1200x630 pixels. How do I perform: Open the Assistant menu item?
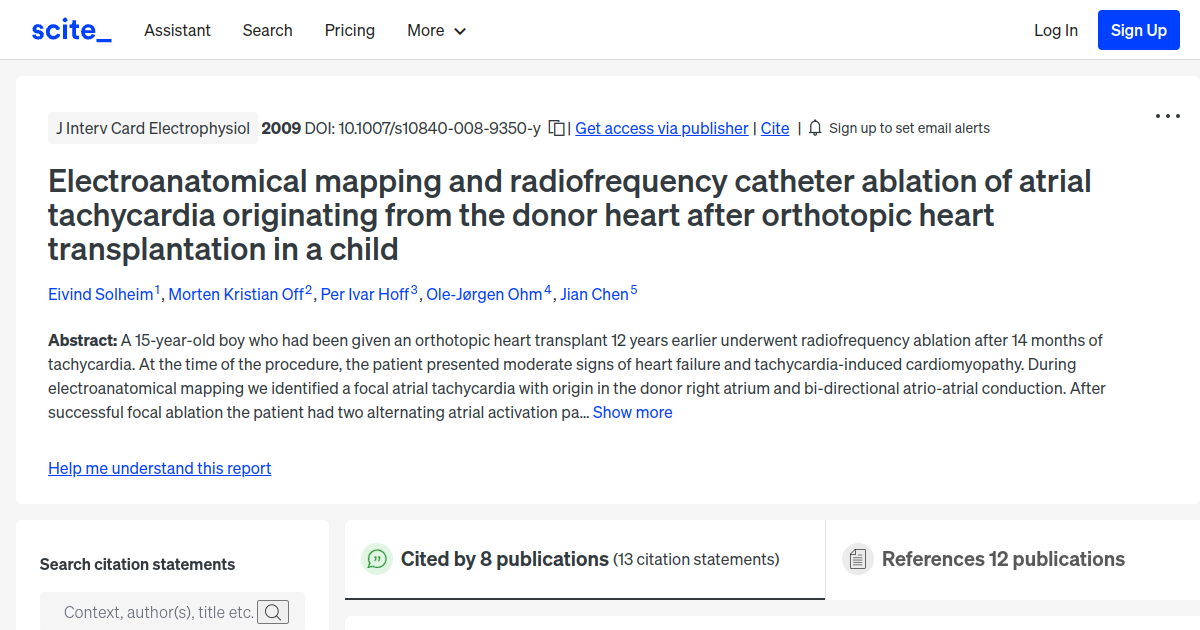[x=177, y=30]
